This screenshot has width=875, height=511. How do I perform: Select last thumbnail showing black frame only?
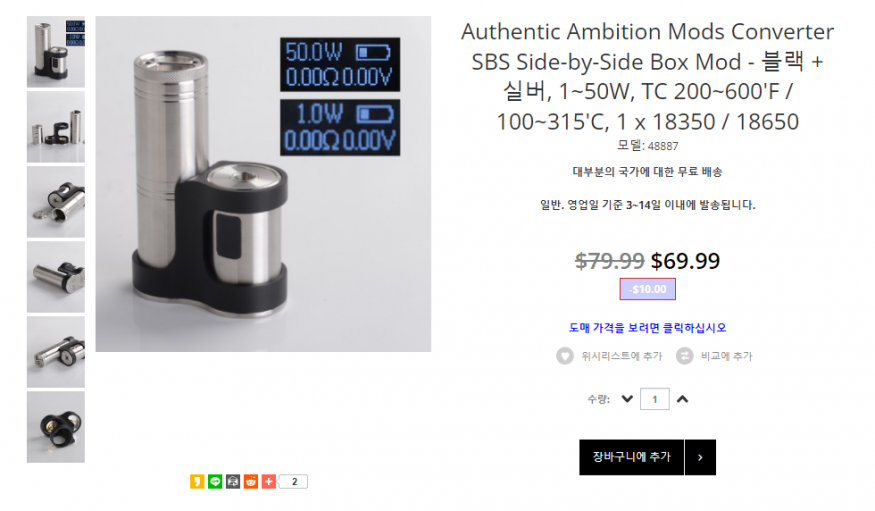click(x=56, y=427)
